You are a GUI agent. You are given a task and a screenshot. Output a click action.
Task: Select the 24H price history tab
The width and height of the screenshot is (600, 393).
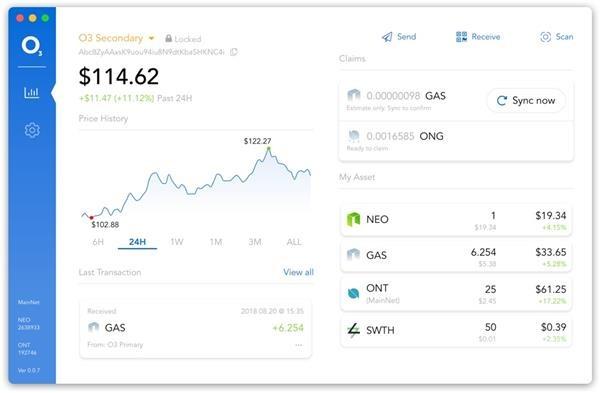[x=137, y=242]
